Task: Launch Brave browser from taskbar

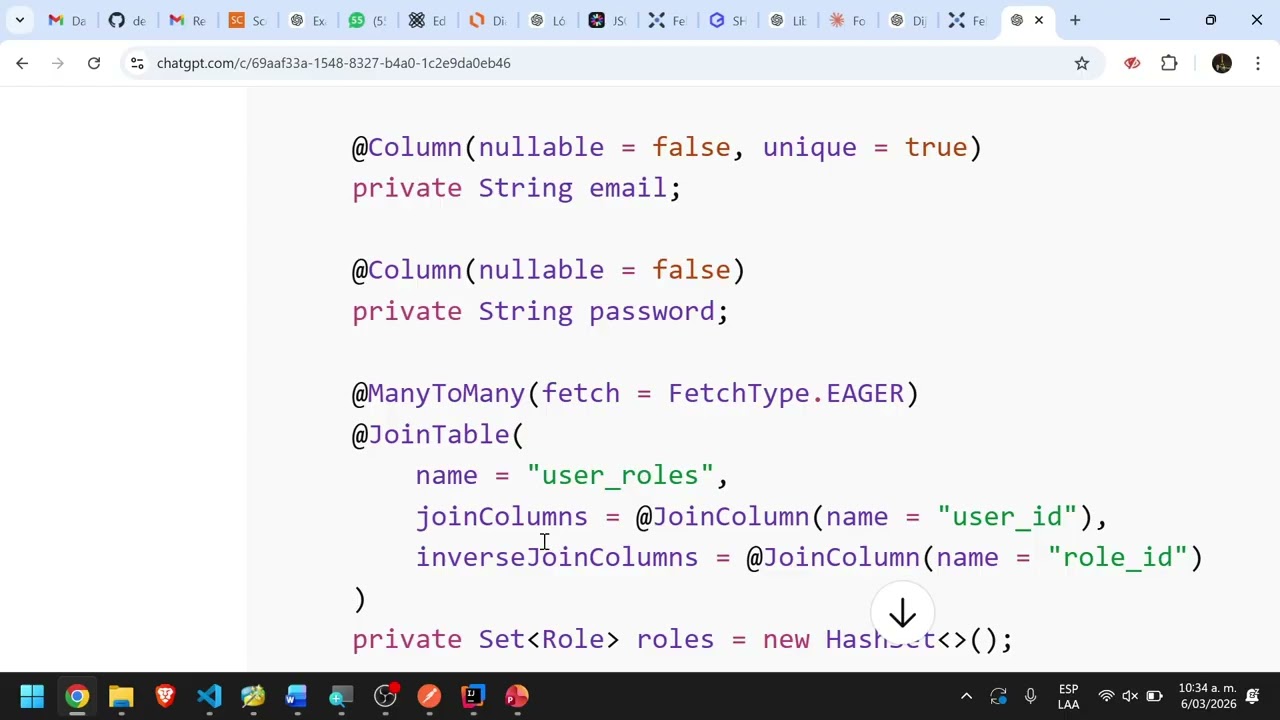Action: [x=165, y=696]
